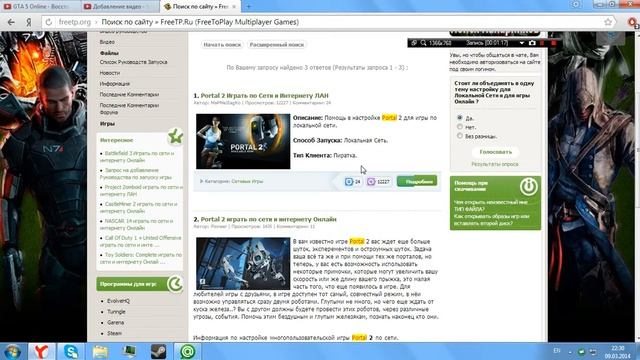Open 'Последние Комментарии Форума' sidebar item
Screen dimensions: 640x360
tap(129, 109)
